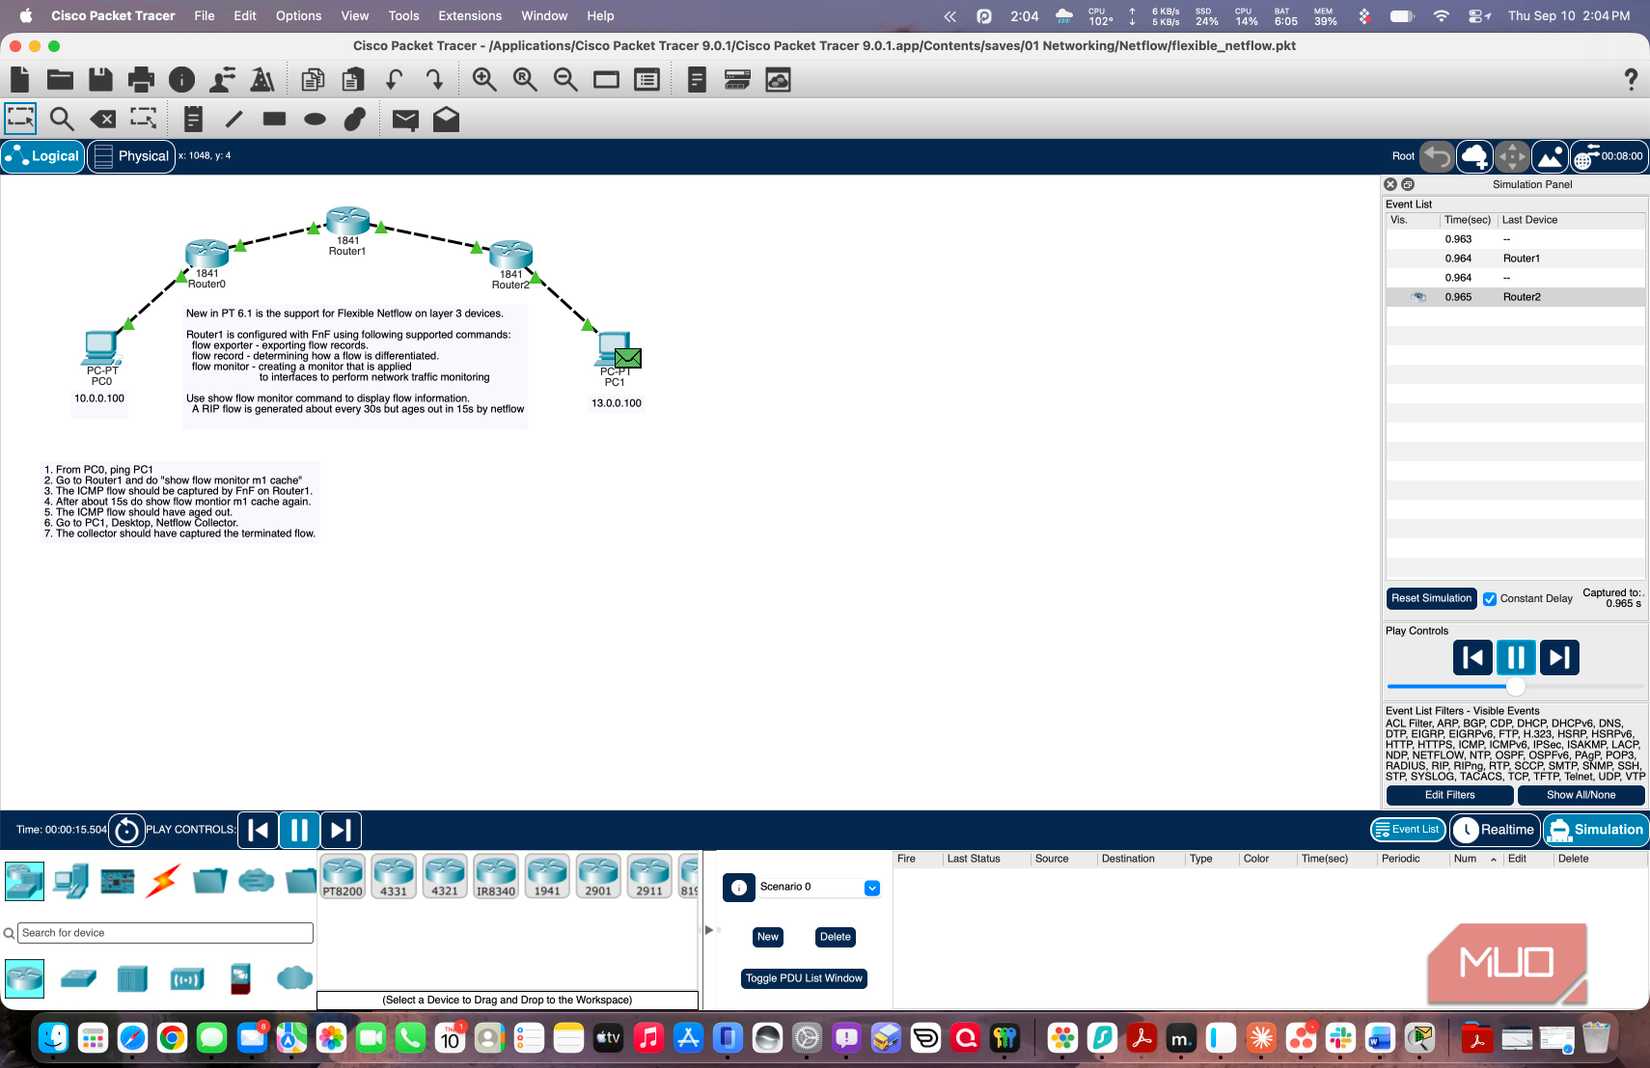Select the Draw Rectangle tool
Viewport: 1650px width, 1068px height.
pos(274,119)
